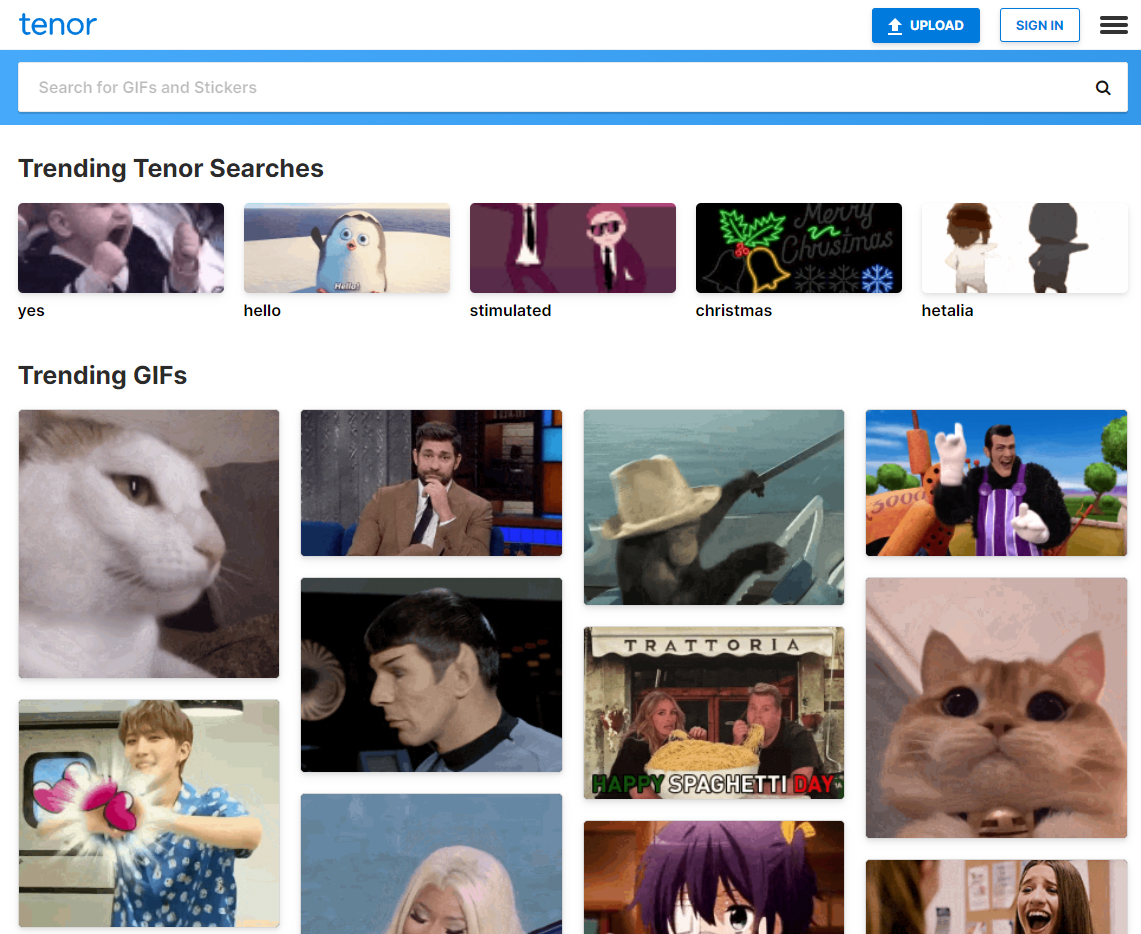Click the 'stimulated' search label
1141x934 pixels.
click(x=510, y=311)
